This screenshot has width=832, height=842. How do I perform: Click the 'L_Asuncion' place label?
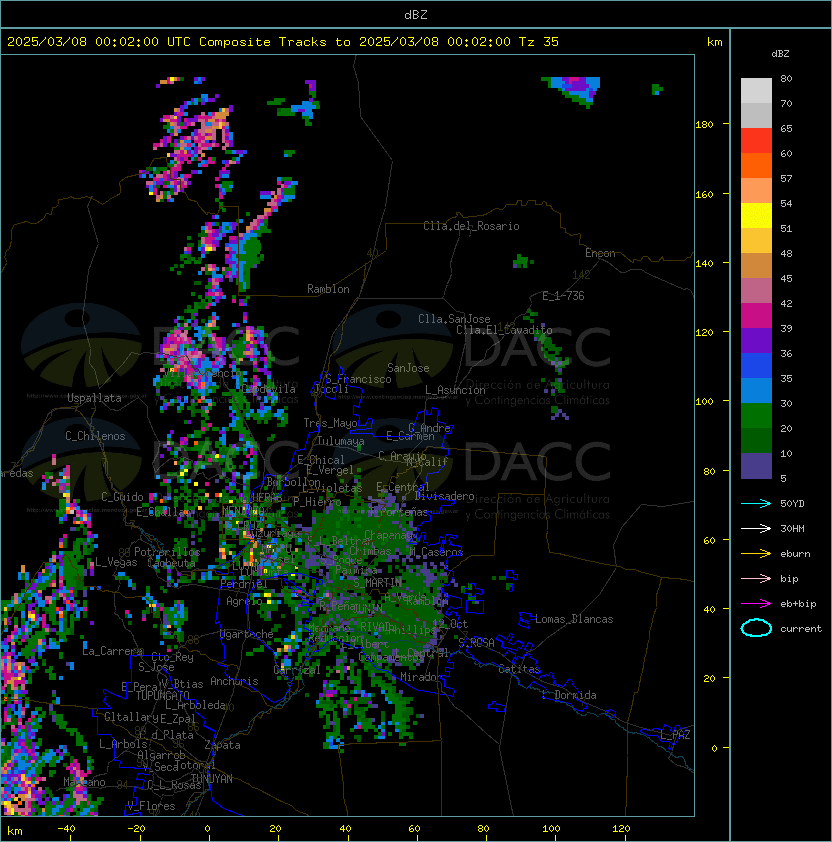pos(455,390)
